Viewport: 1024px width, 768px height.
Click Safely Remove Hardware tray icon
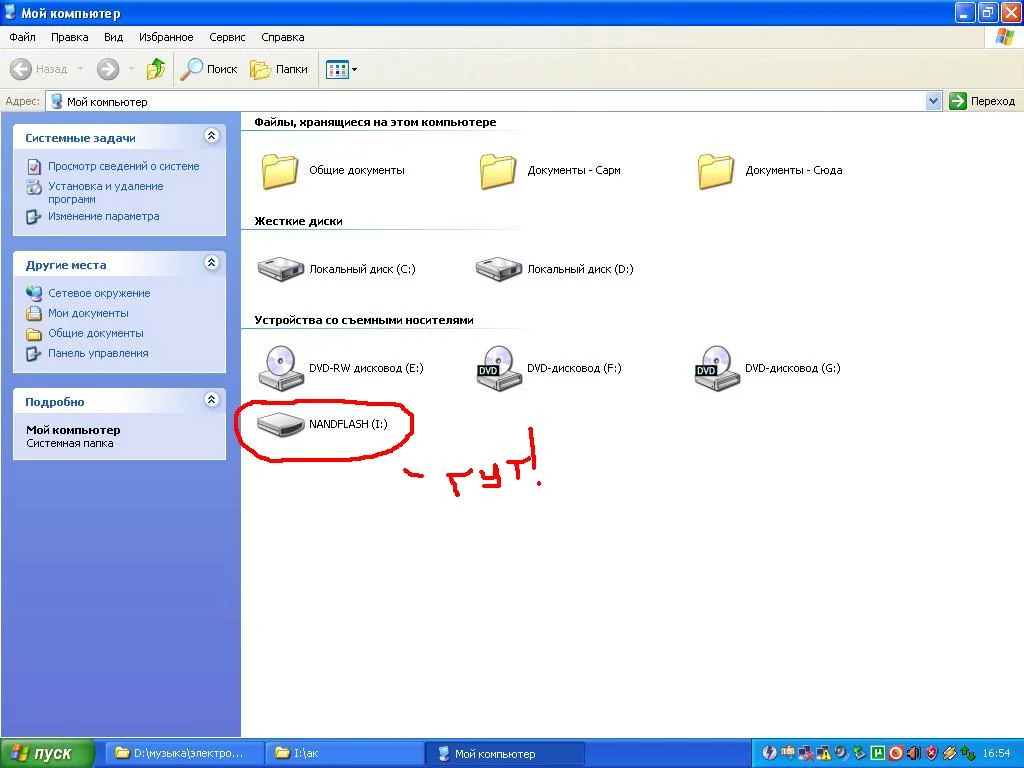(x=859, y=753)
